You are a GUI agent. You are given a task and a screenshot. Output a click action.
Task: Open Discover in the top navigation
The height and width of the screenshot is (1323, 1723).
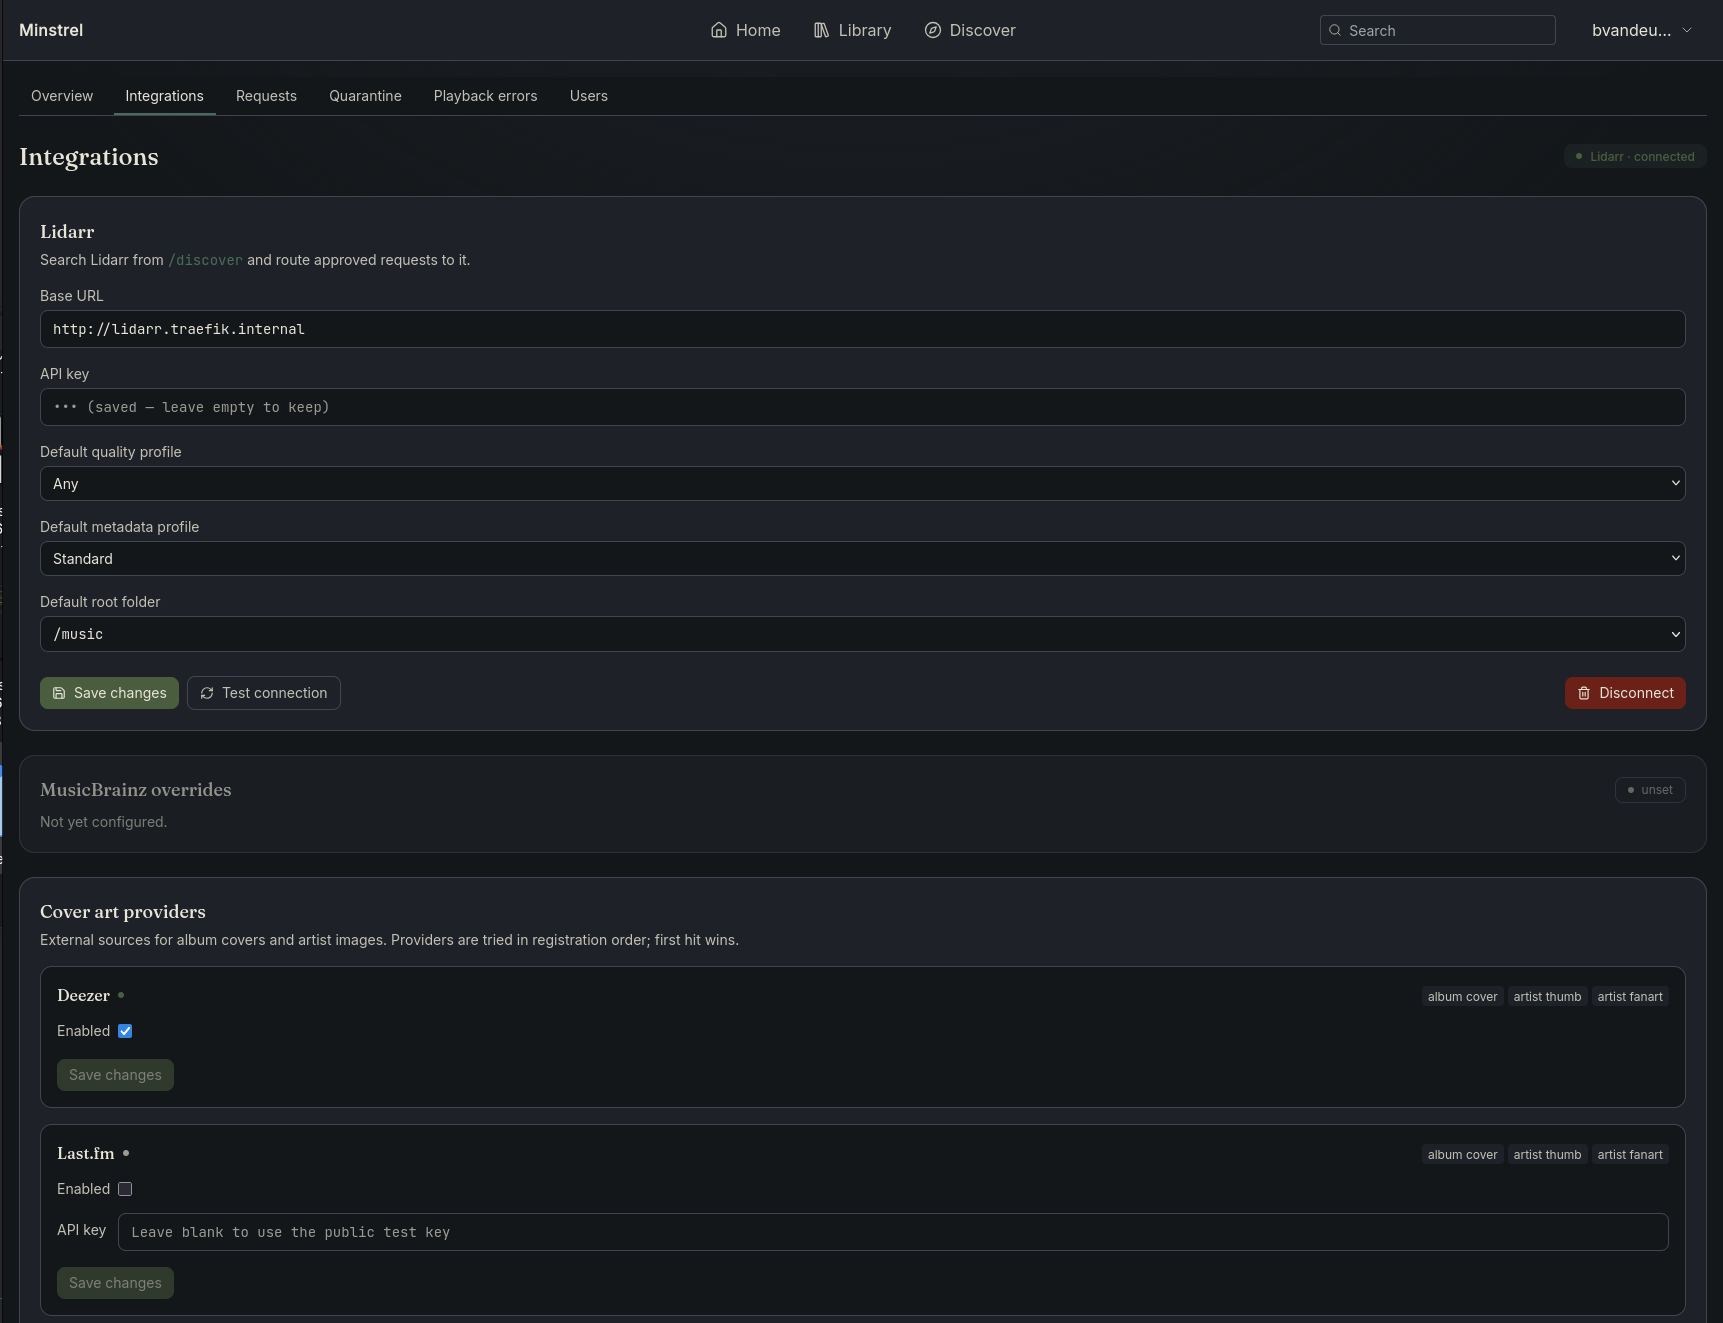[x=969, y=30]
